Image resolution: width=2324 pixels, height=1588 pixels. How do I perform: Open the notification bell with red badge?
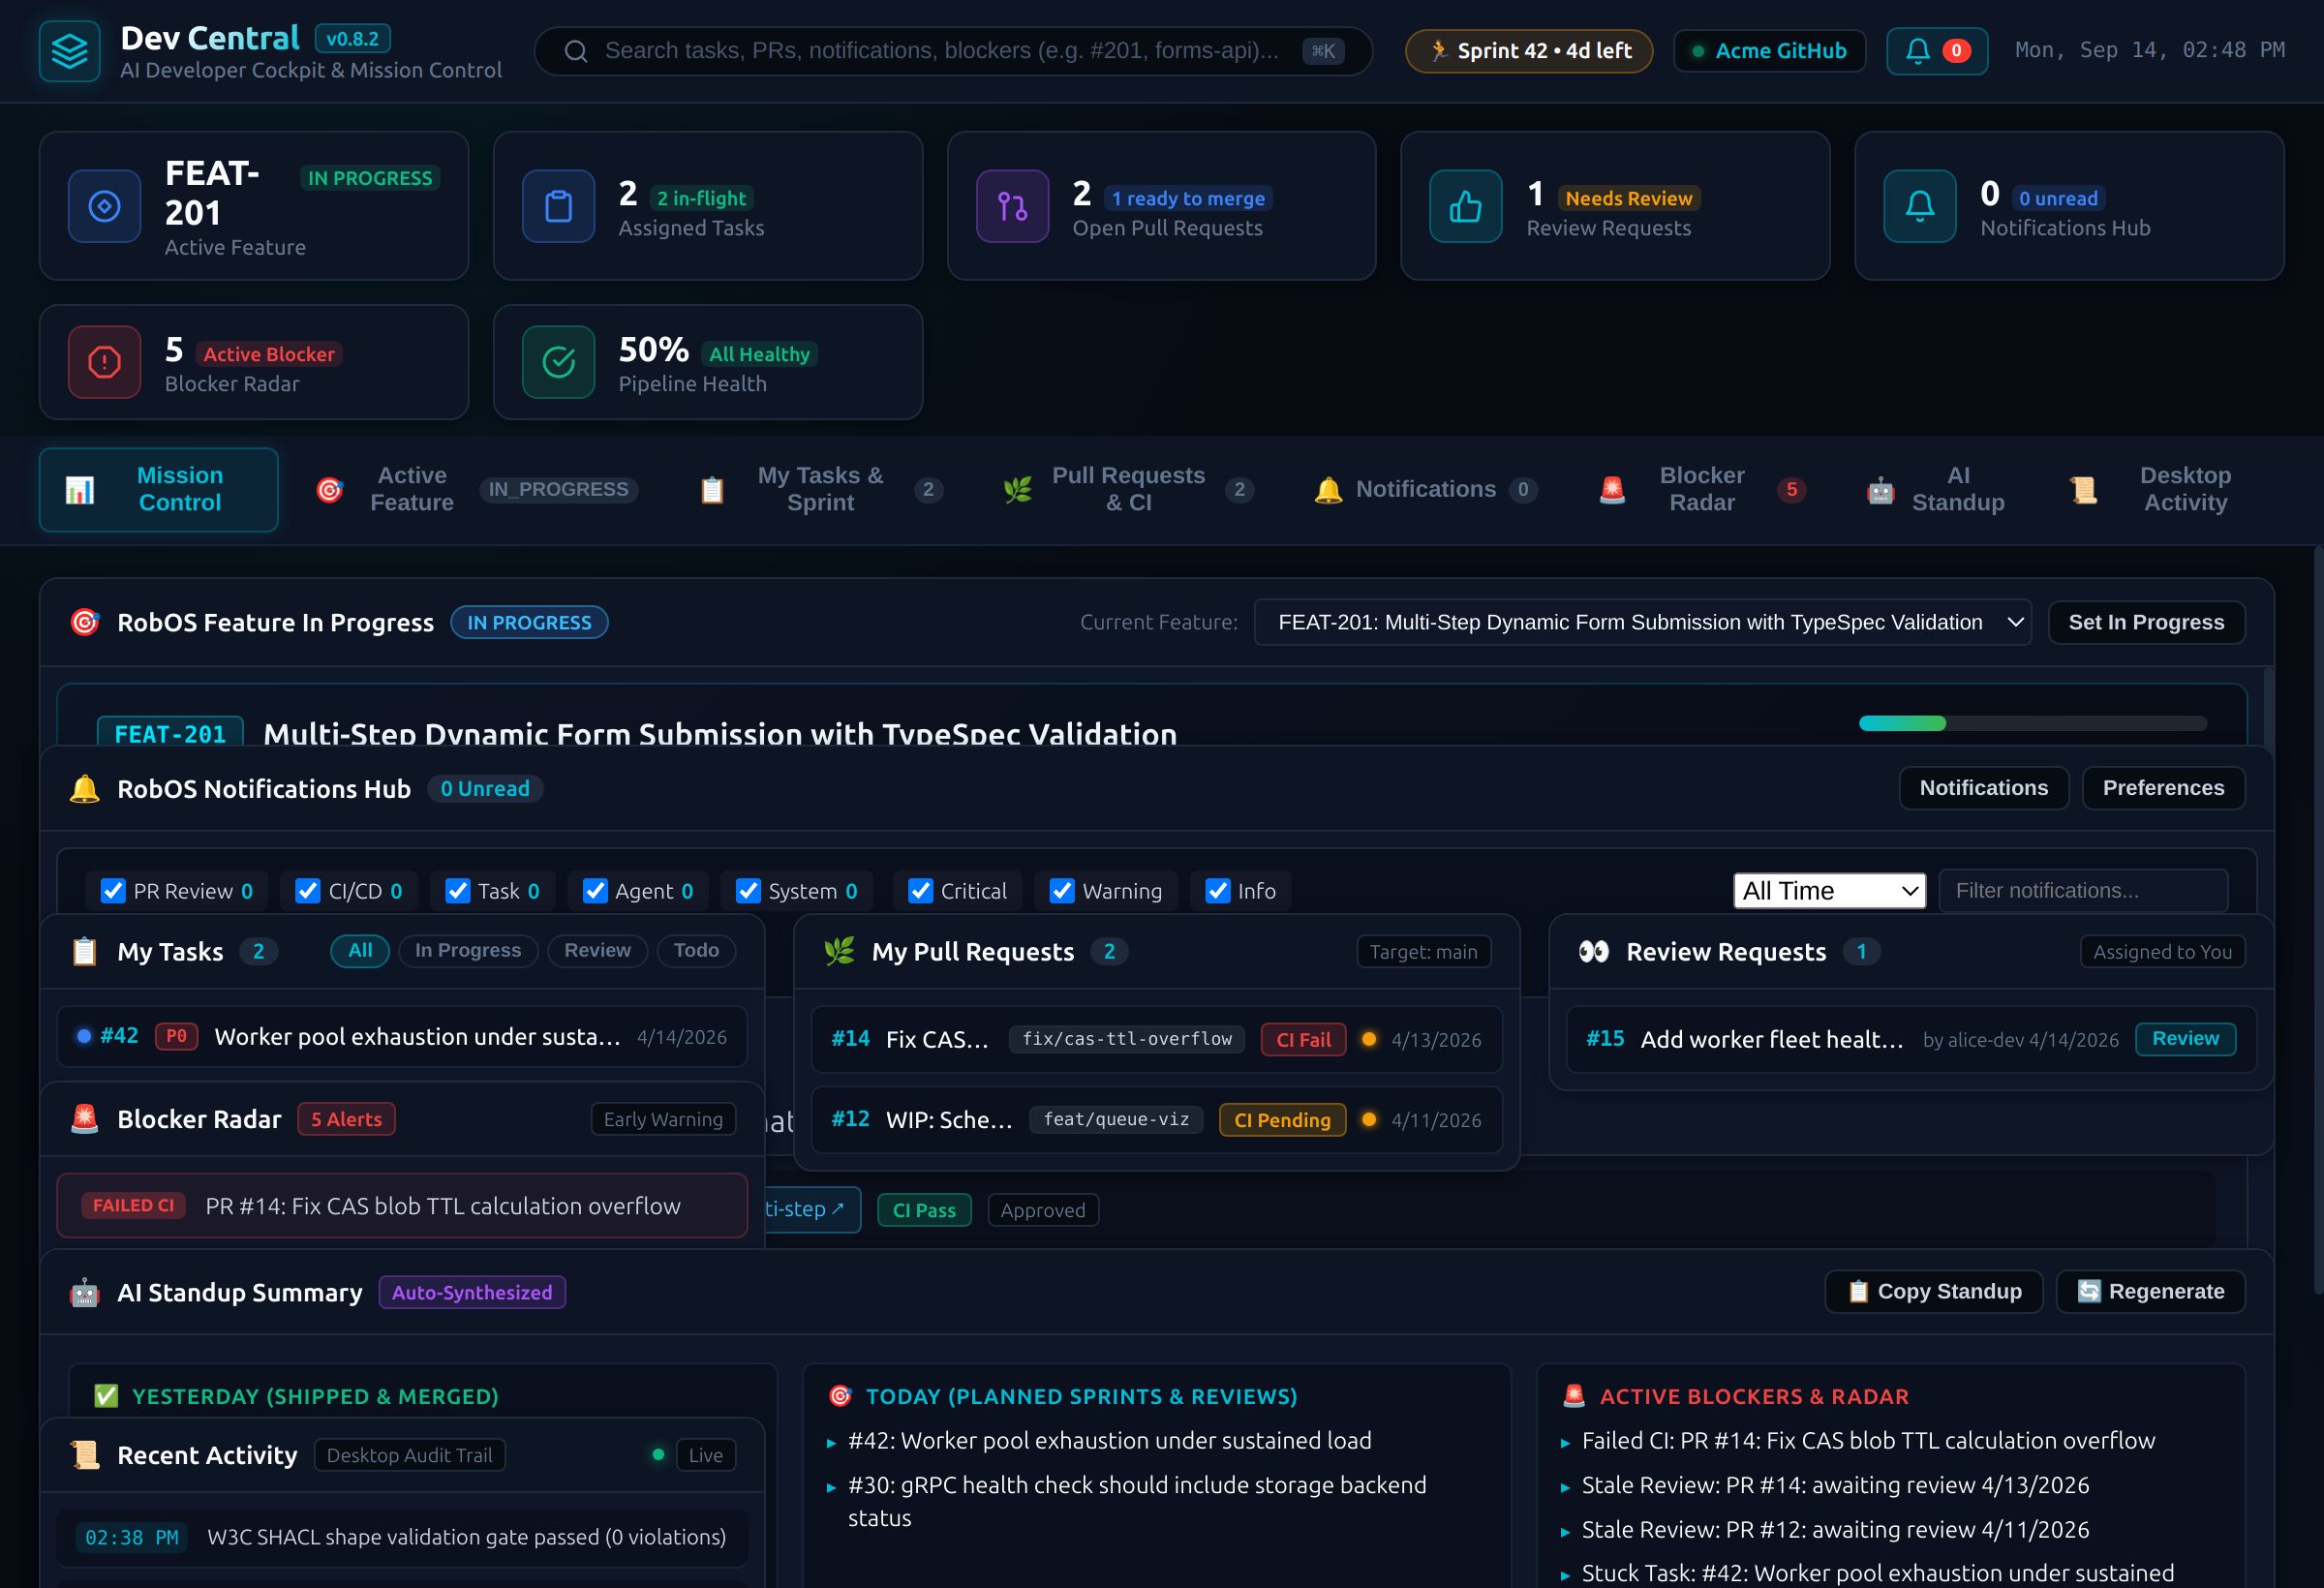[x=1936, y=51]
